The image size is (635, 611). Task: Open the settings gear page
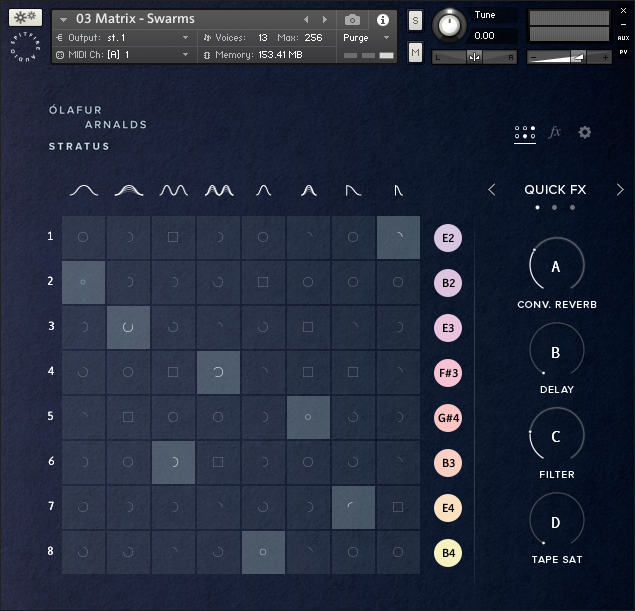pyautogui.click(x=584, y=132)
